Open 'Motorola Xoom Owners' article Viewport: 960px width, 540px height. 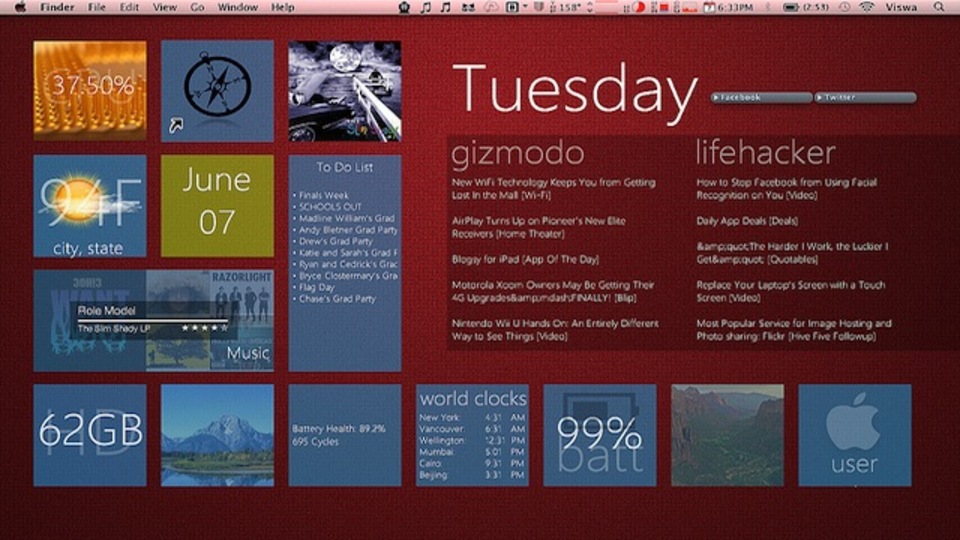553,291
